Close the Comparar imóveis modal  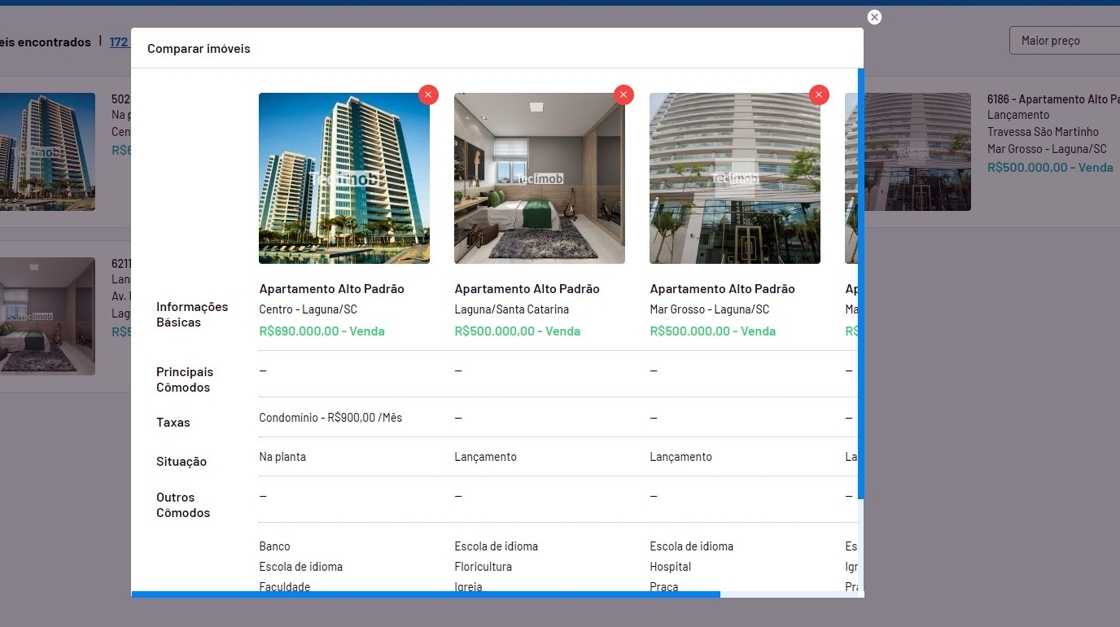tap(874, 17)
